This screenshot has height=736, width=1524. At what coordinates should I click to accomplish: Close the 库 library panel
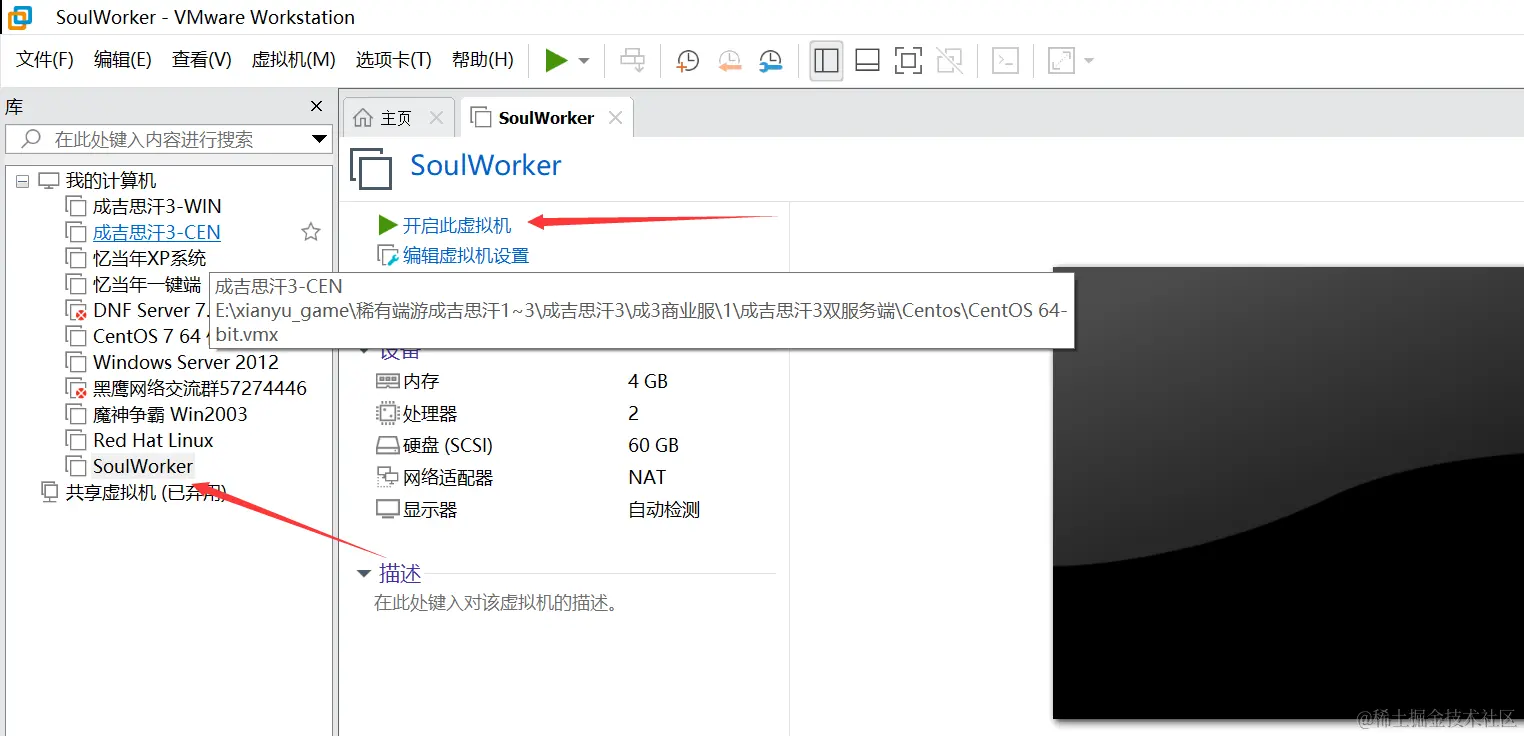point(316,106)
